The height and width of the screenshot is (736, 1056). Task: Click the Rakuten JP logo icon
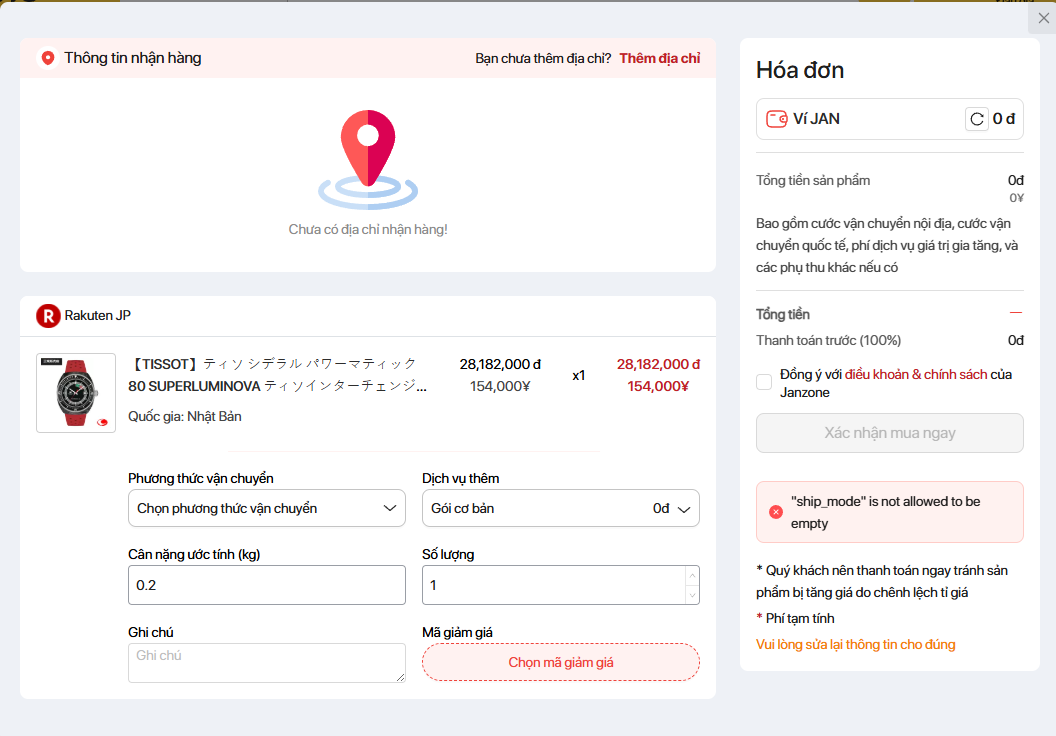click(48, 316)
